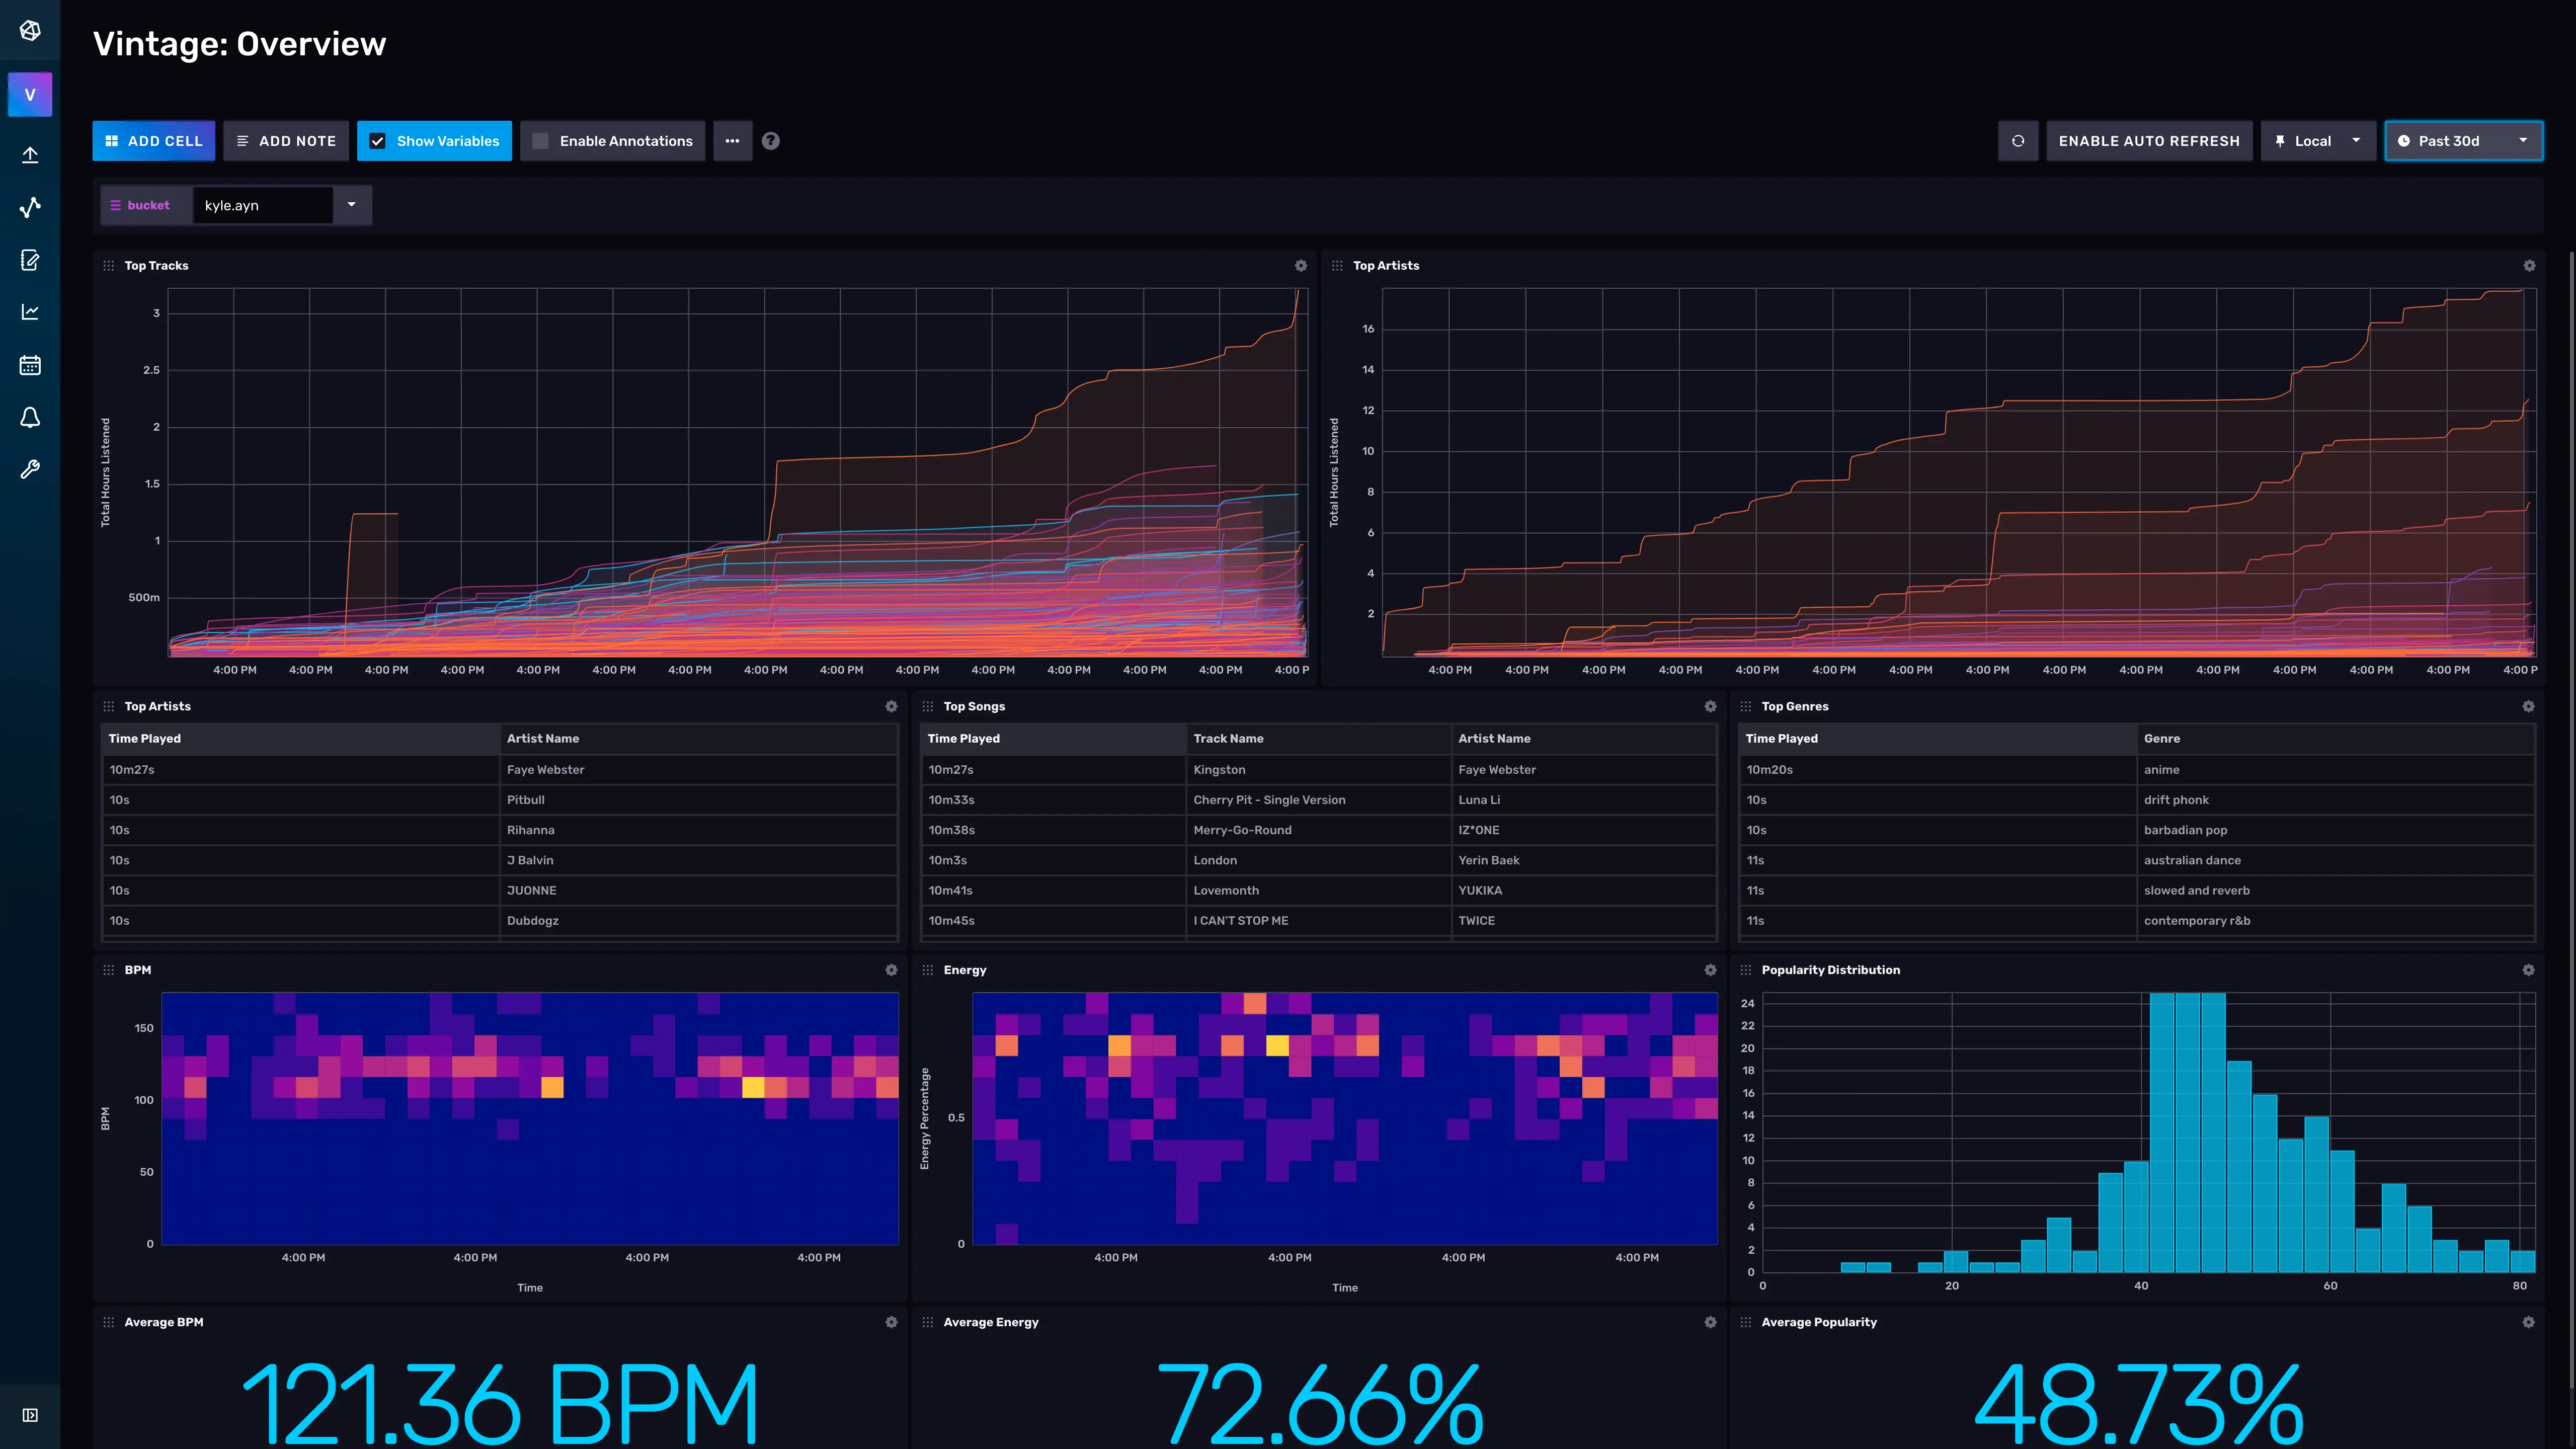
Task: Open the Settings wrench icon
Action: [x=30, y=470]
